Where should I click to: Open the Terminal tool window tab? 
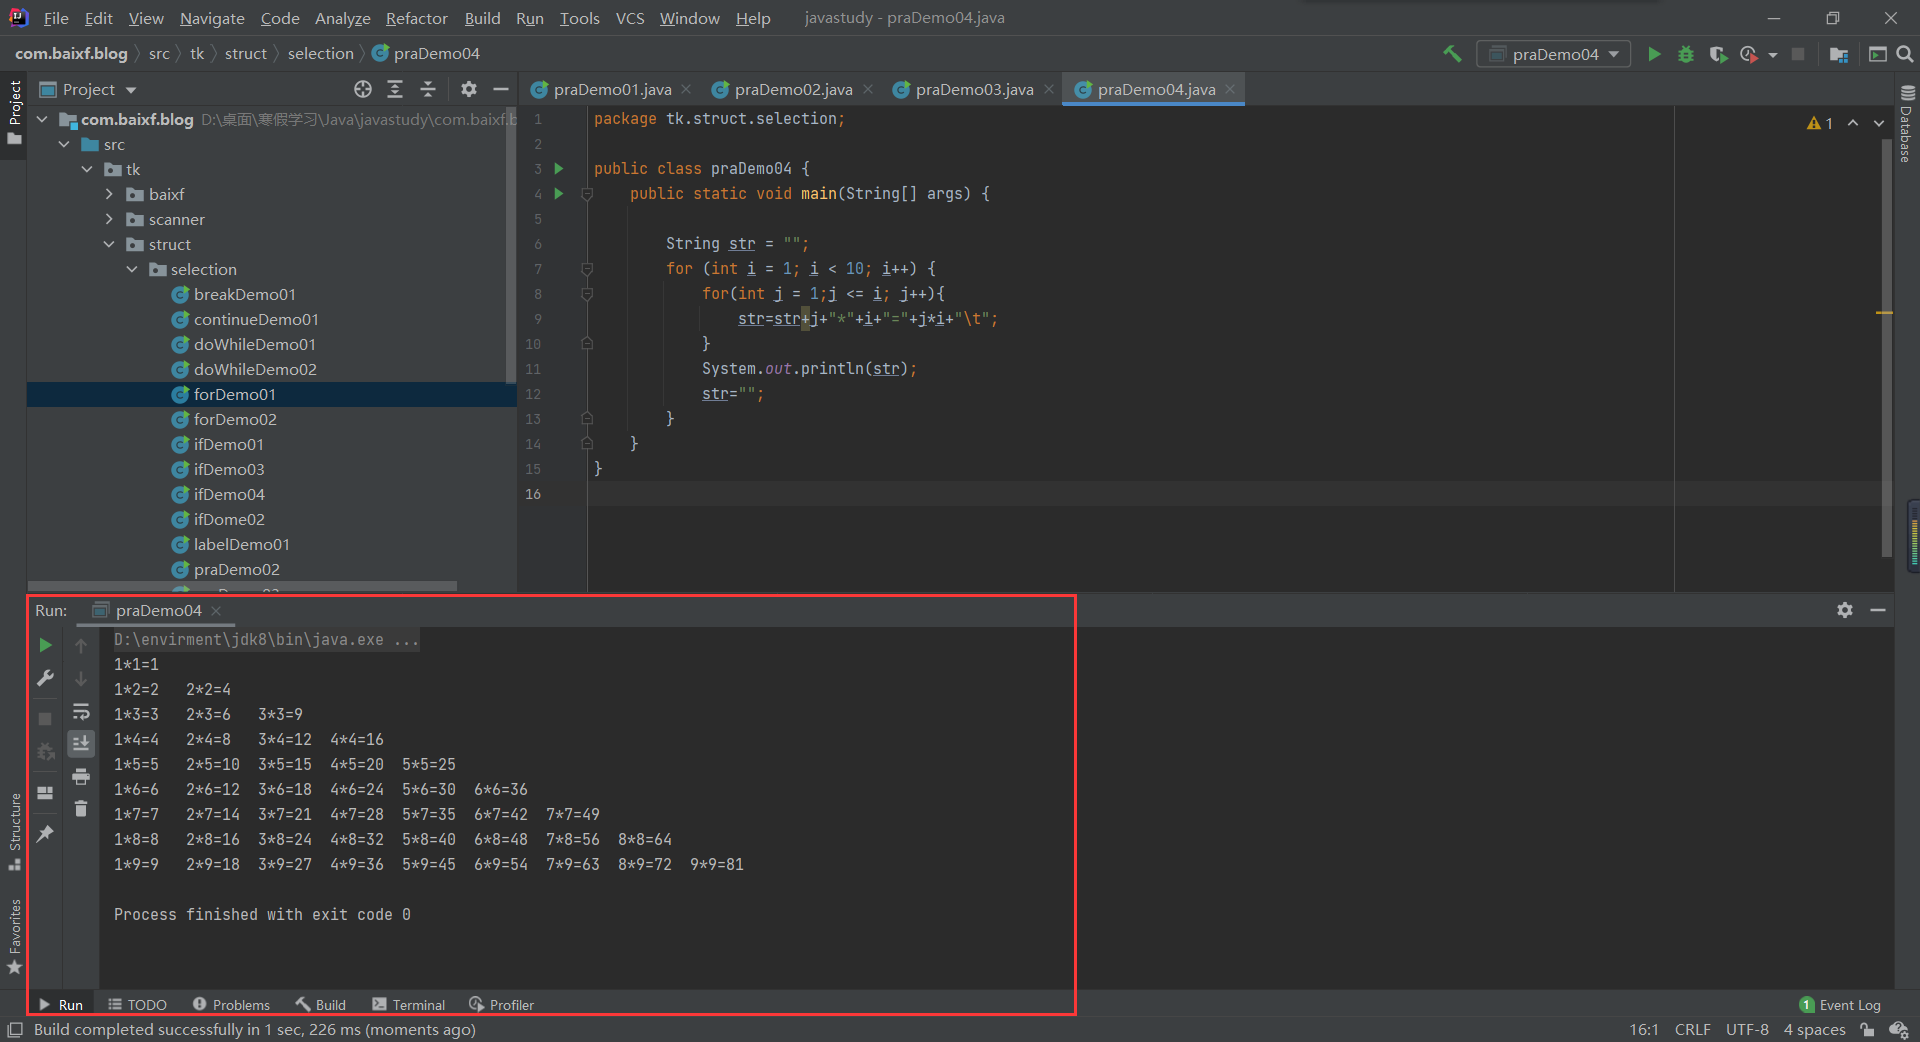click(x=408, y=1004)
